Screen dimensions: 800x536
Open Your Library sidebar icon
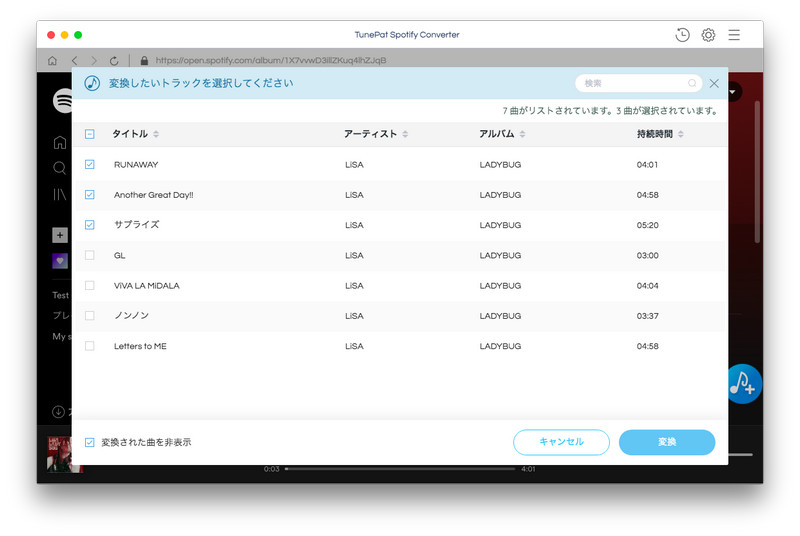tap(60, 194)
